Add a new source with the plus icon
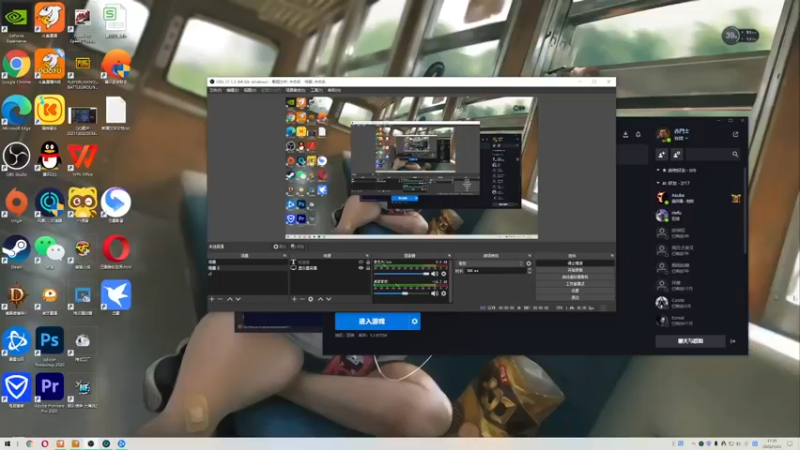The image size is (800, 450). pyautogui.click(x=294, y=299)
